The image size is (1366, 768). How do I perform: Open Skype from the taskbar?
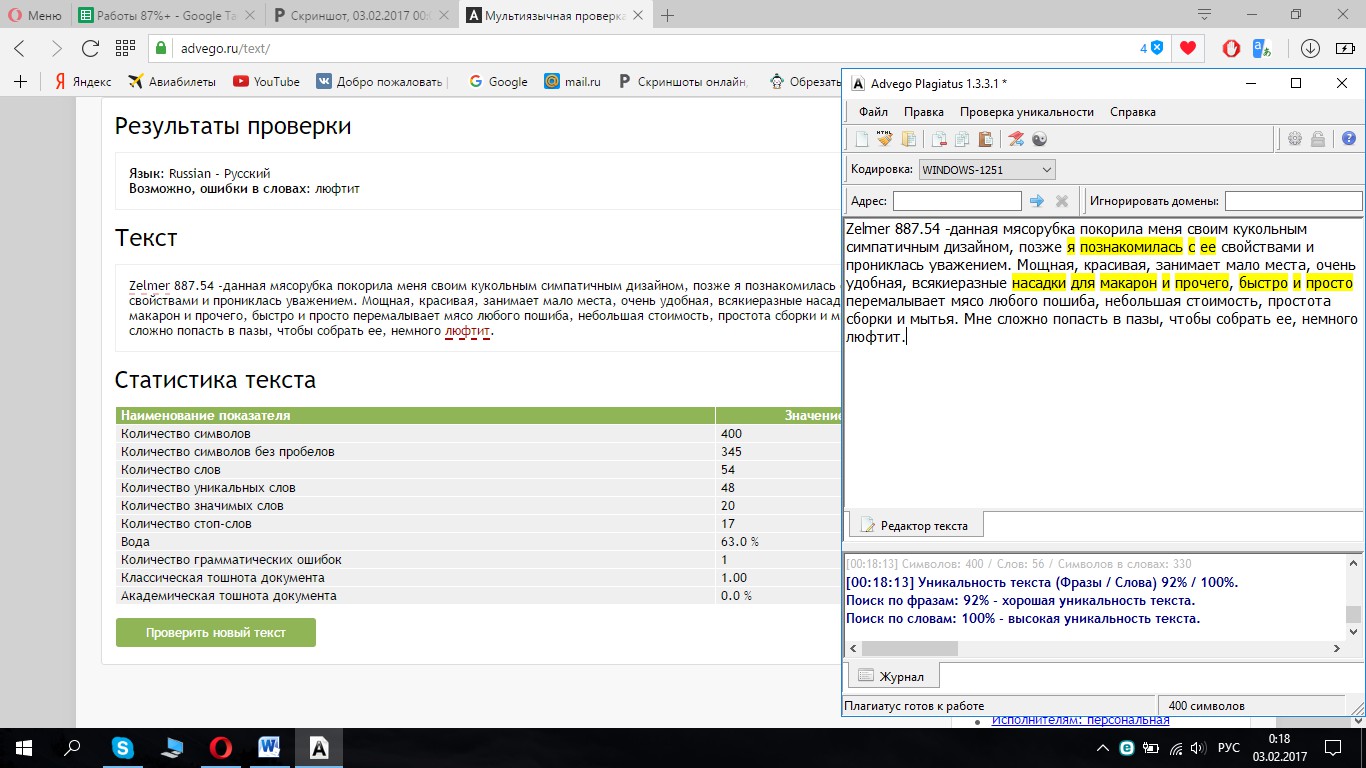pyautogui.click(x=123, y=747)
